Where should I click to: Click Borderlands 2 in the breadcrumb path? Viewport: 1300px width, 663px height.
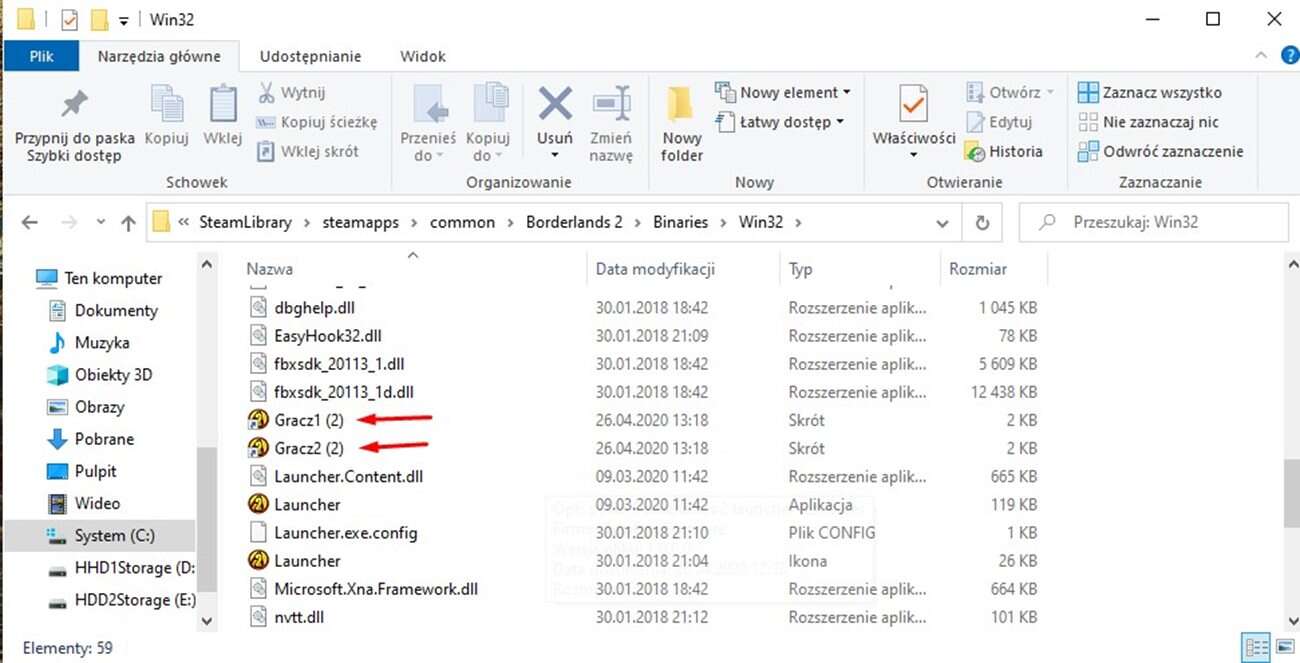tap(574, 222)
